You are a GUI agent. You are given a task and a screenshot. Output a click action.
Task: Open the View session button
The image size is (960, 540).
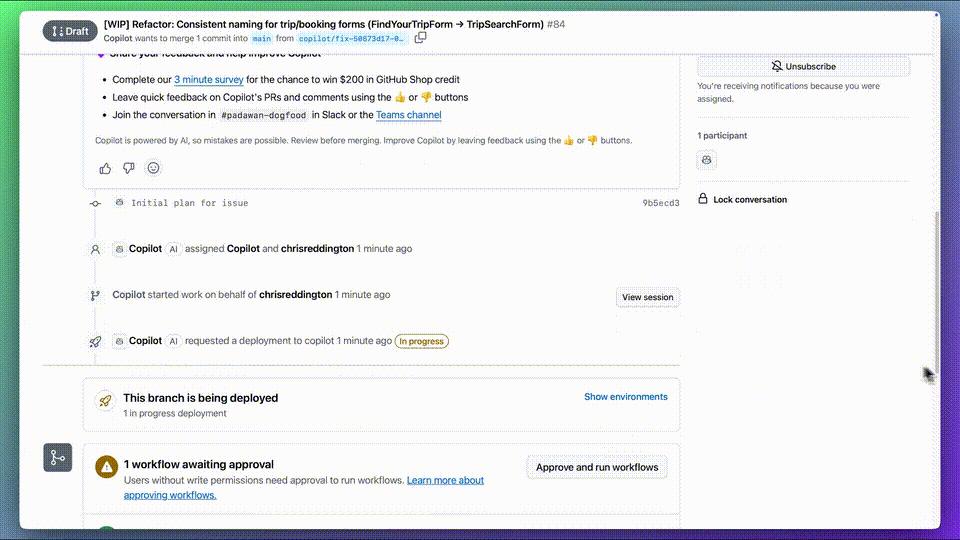tap(647, 297)
